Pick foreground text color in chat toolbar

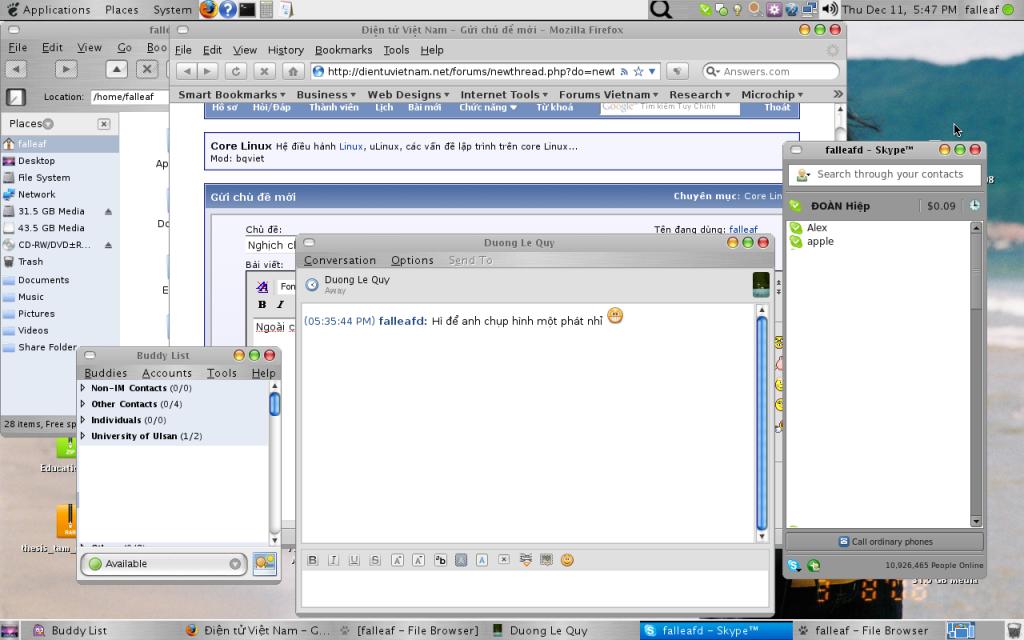(x=482, y=560)
